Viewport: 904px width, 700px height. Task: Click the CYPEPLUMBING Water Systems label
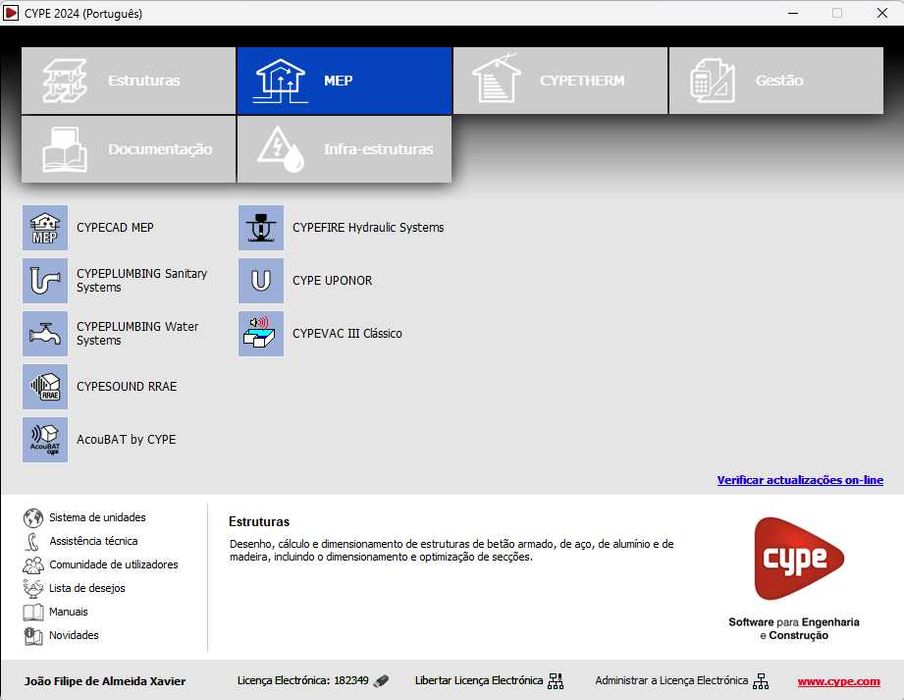tap(137, 334)
